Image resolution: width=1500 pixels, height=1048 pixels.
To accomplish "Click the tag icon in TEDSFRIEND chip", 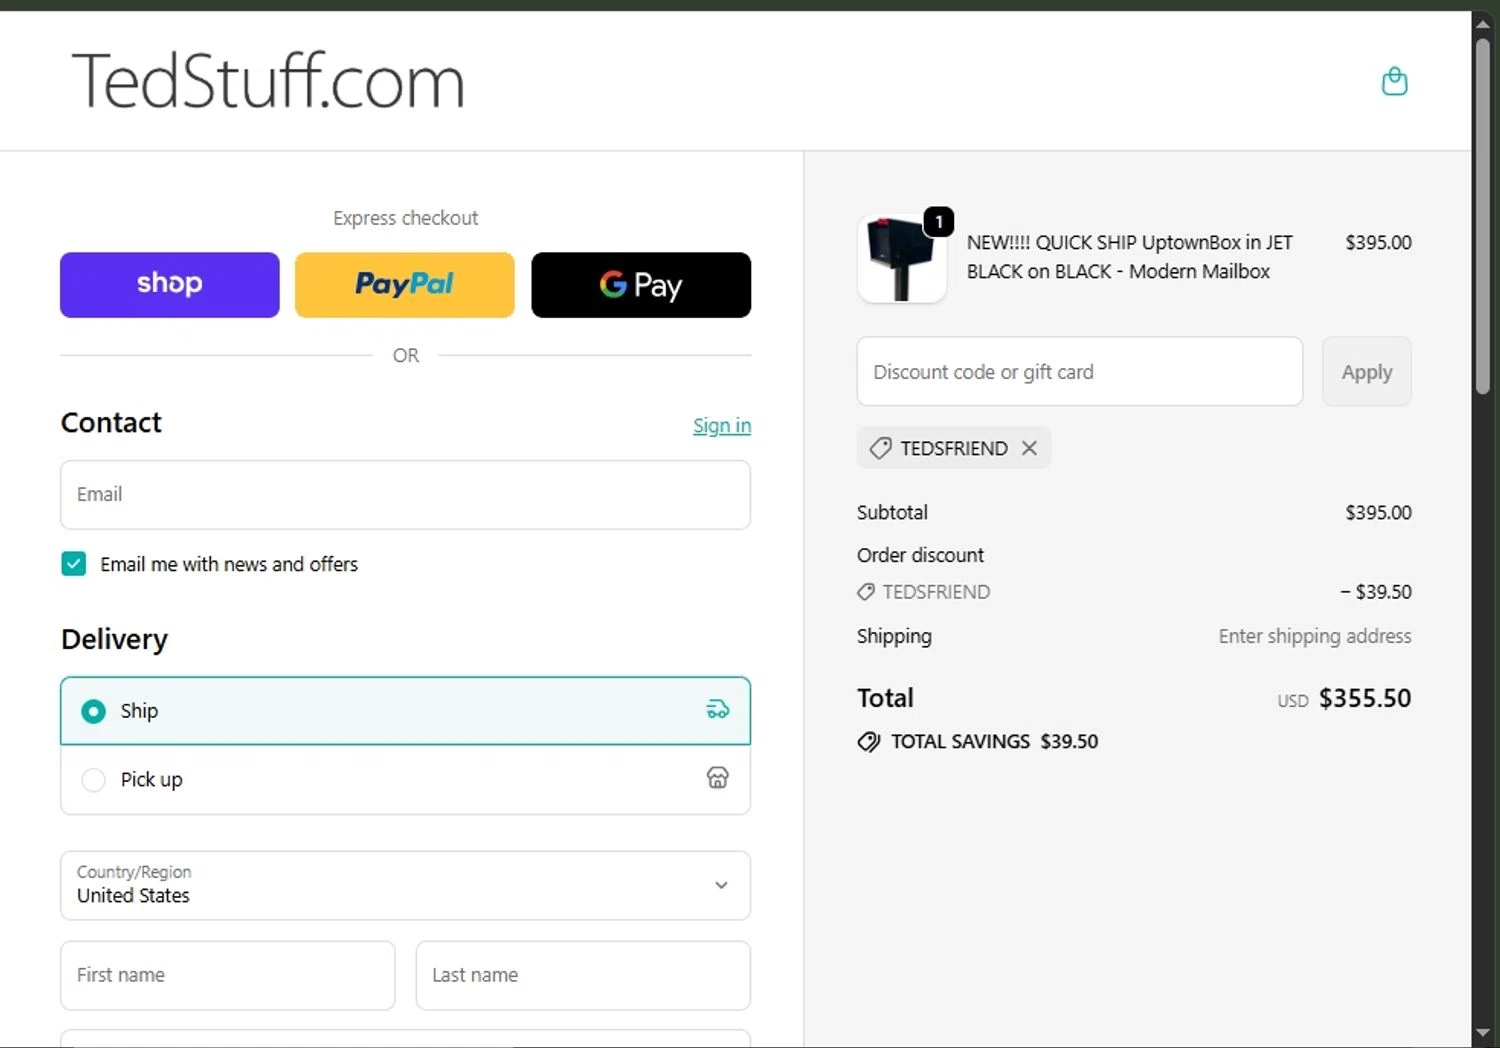I will (x=880, y=448).
